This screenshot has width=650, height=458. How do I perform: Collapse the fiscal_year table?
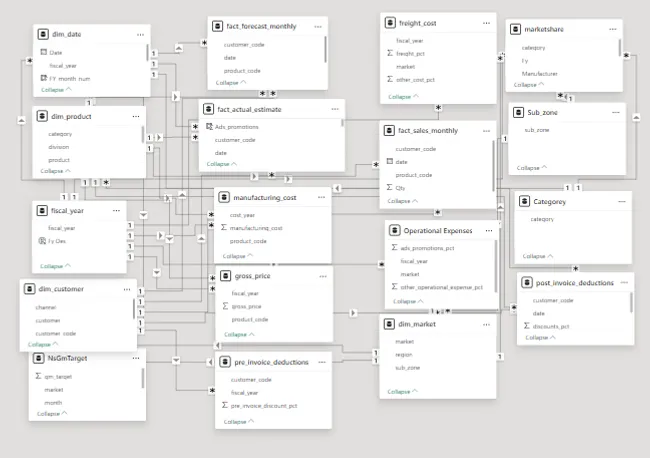coord(55,266)
